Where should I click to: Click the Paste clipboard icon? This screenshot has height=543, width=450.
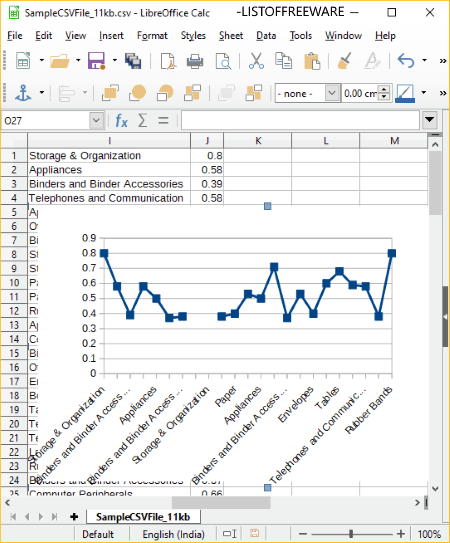pyautogui.click(x=312, y=61)
